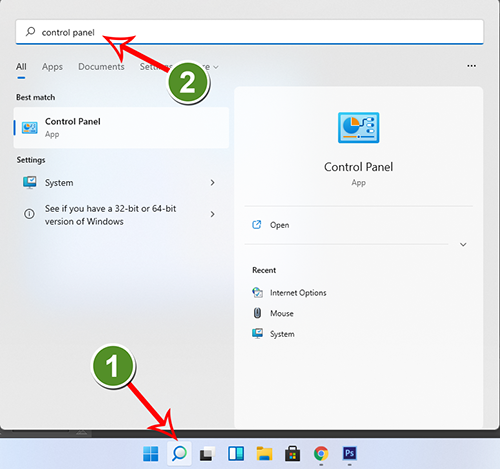Viewport: 500px width, 469px height.
Task: Open the System settings result
Action: point(121,182)
